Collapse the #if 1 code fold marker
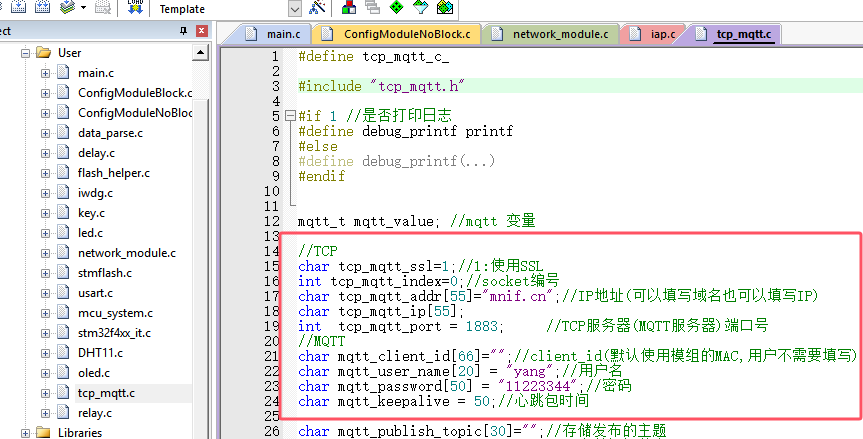The image size is (863, 439). 290,116
